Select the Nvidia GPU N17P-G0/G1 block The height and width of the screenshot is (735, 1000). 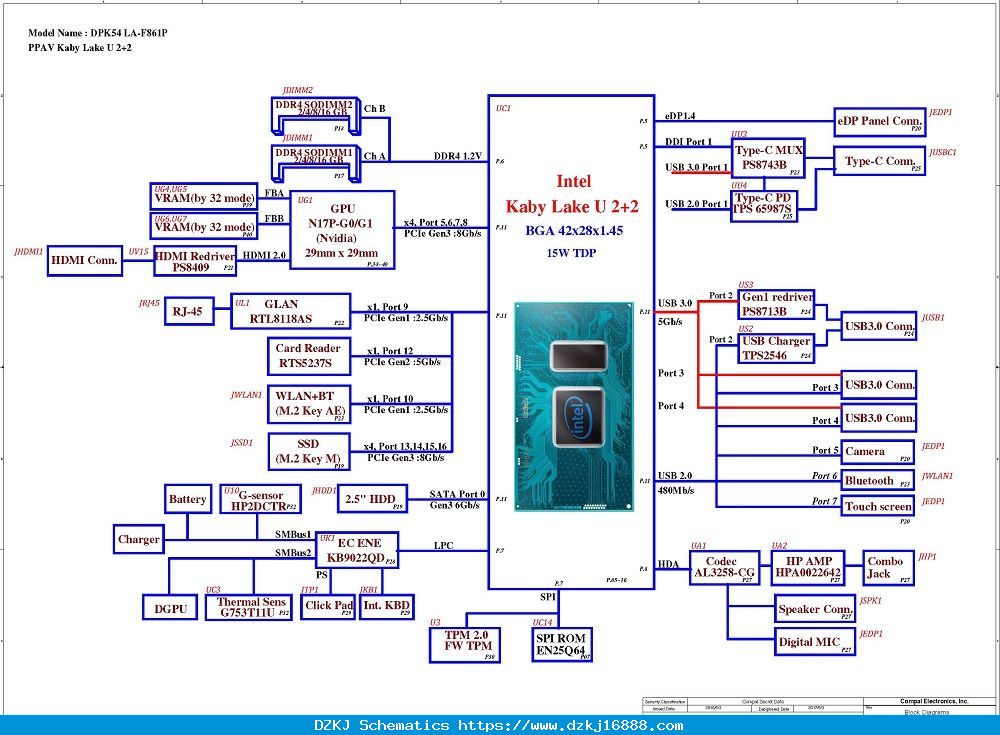click(x=342, y=230)
